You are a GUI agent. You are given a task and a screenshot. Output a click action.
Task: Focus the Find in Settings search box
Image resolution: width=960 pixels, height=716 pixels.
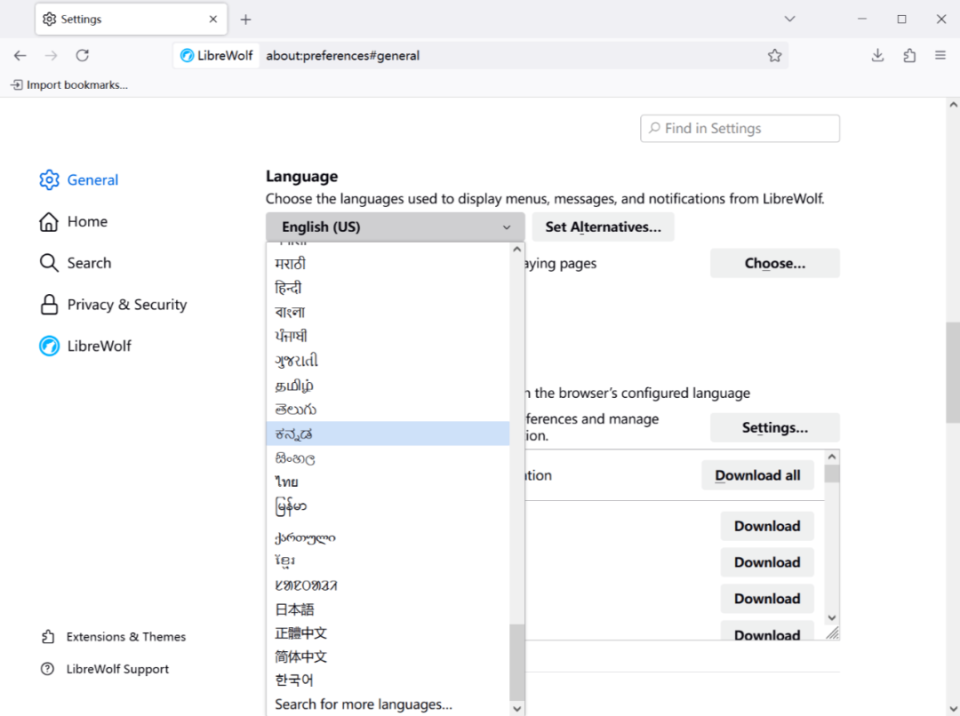click(x=740, y=129)
